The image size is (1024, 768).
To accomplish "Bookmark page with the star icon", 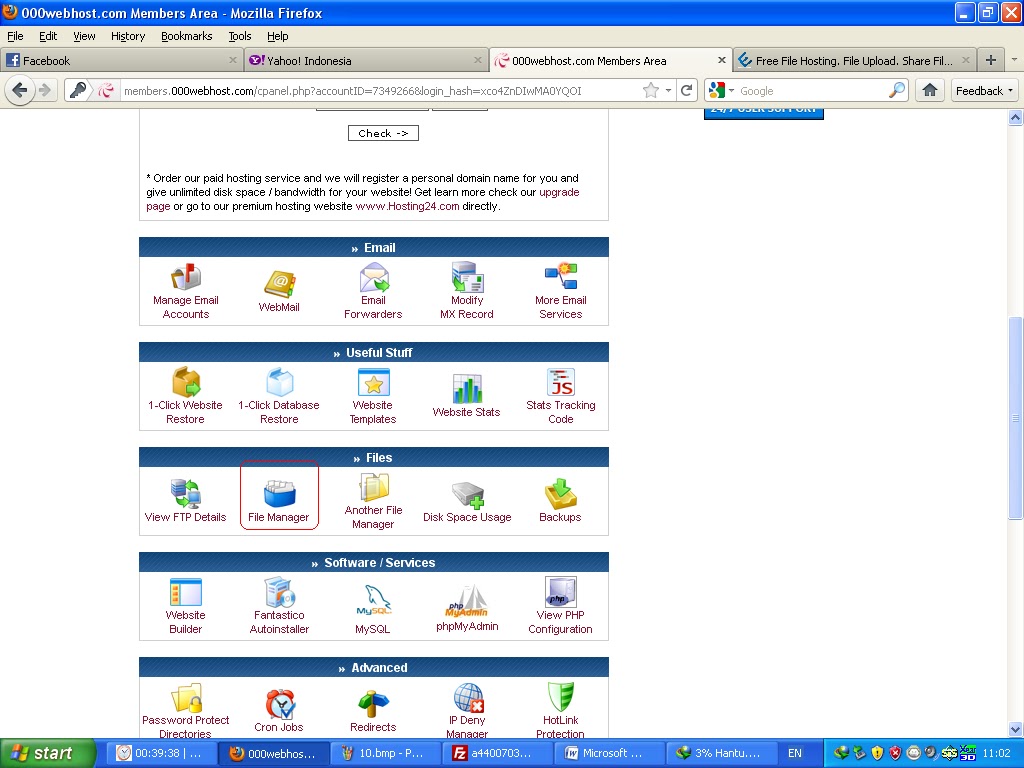I will tap(650, 91).
